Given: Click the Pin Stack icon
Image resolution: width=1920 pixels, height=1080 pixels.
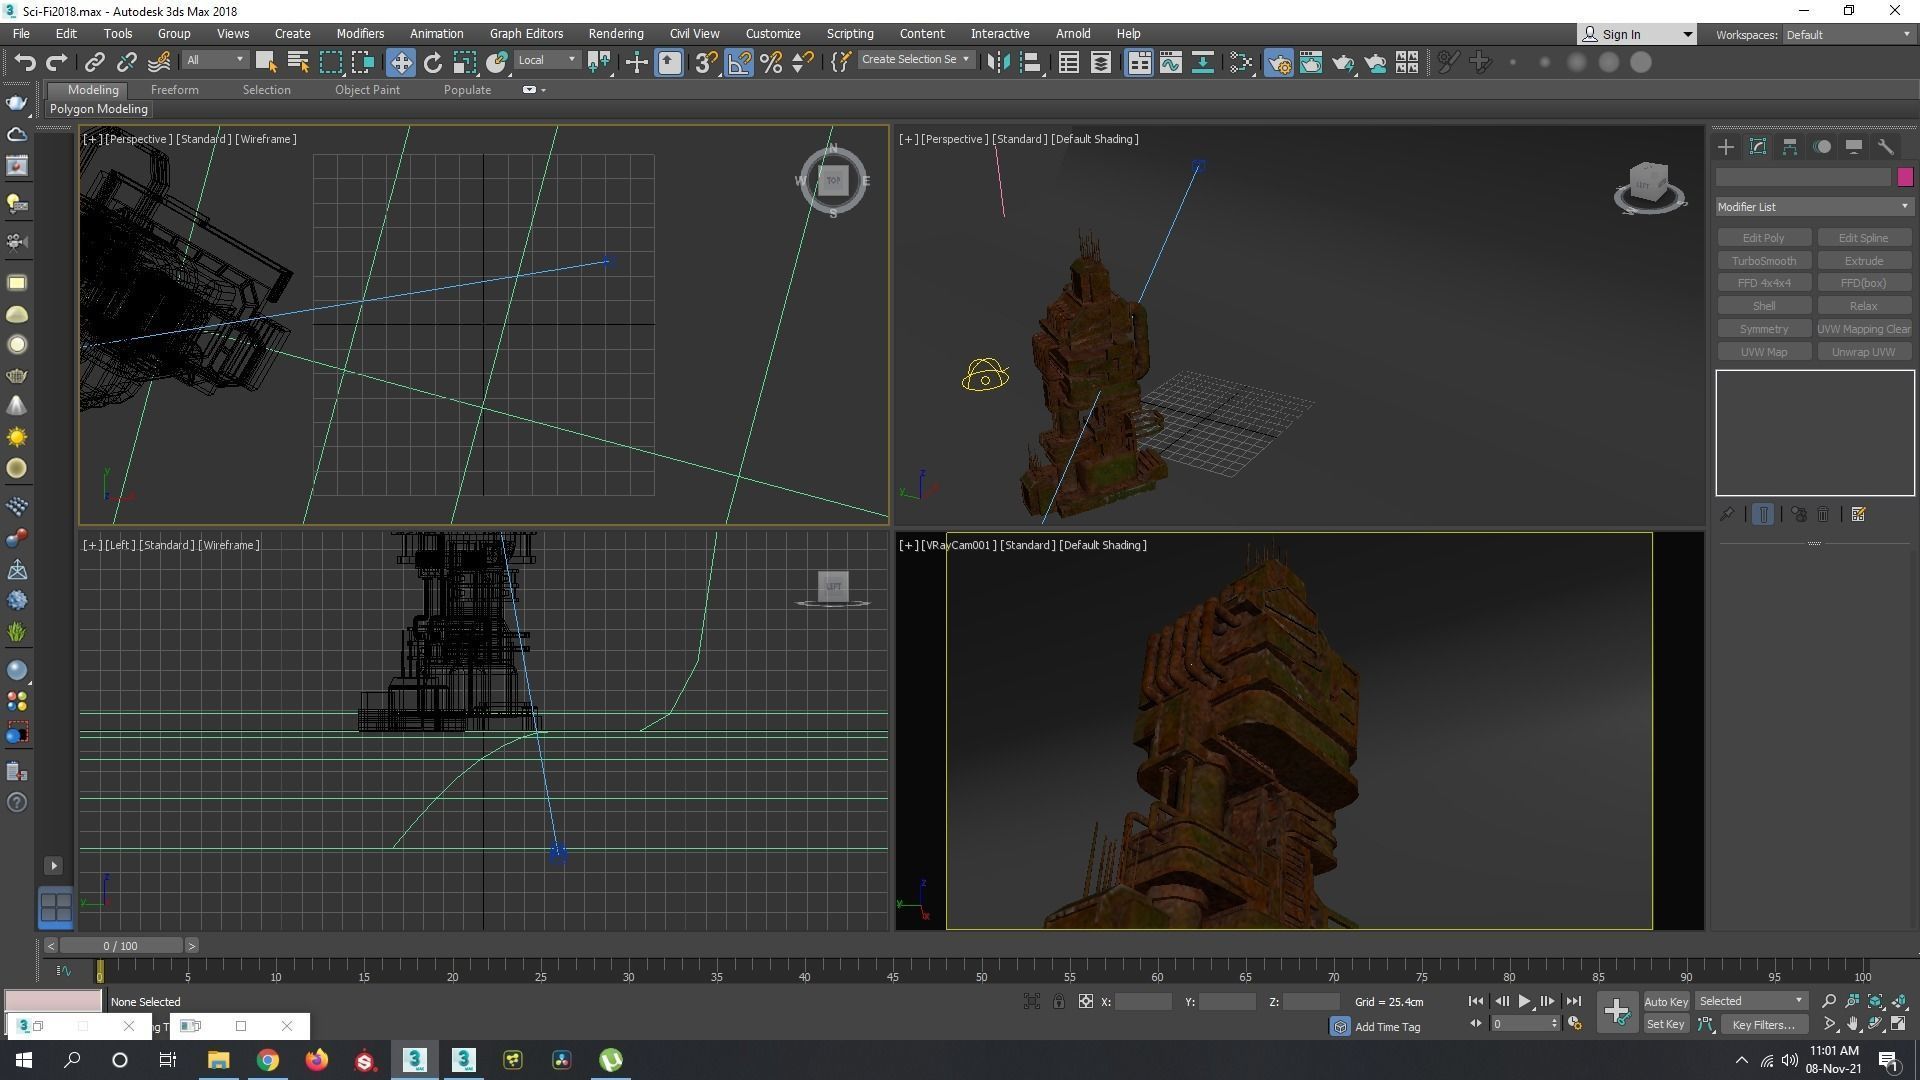Looking at the screenshot, I should click(1727, 514).
